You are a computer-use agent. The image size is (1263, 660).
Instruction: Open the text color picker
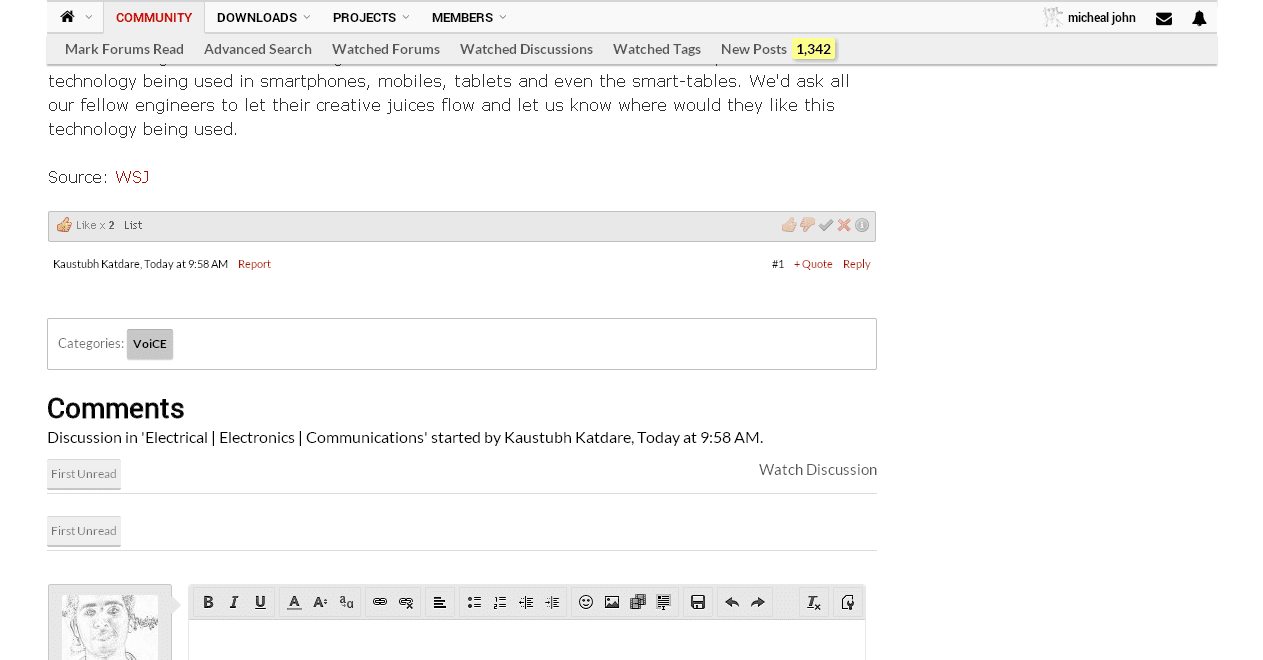pos(294,602)
